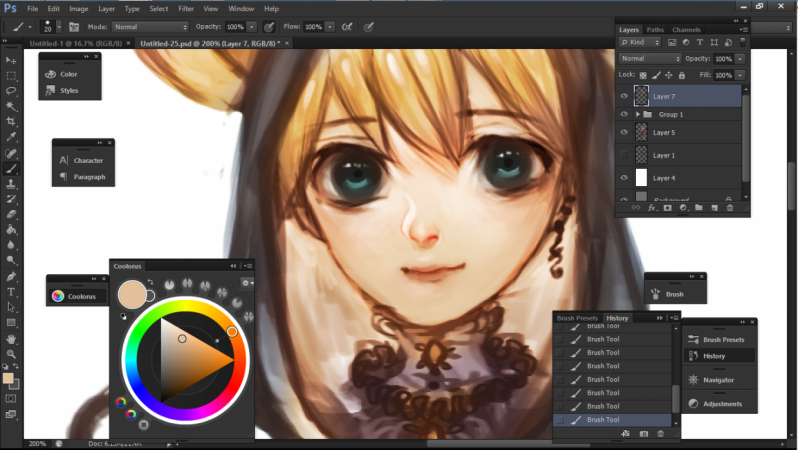
Task: Select the Crop tool
Action: click(x=11, y=122)
